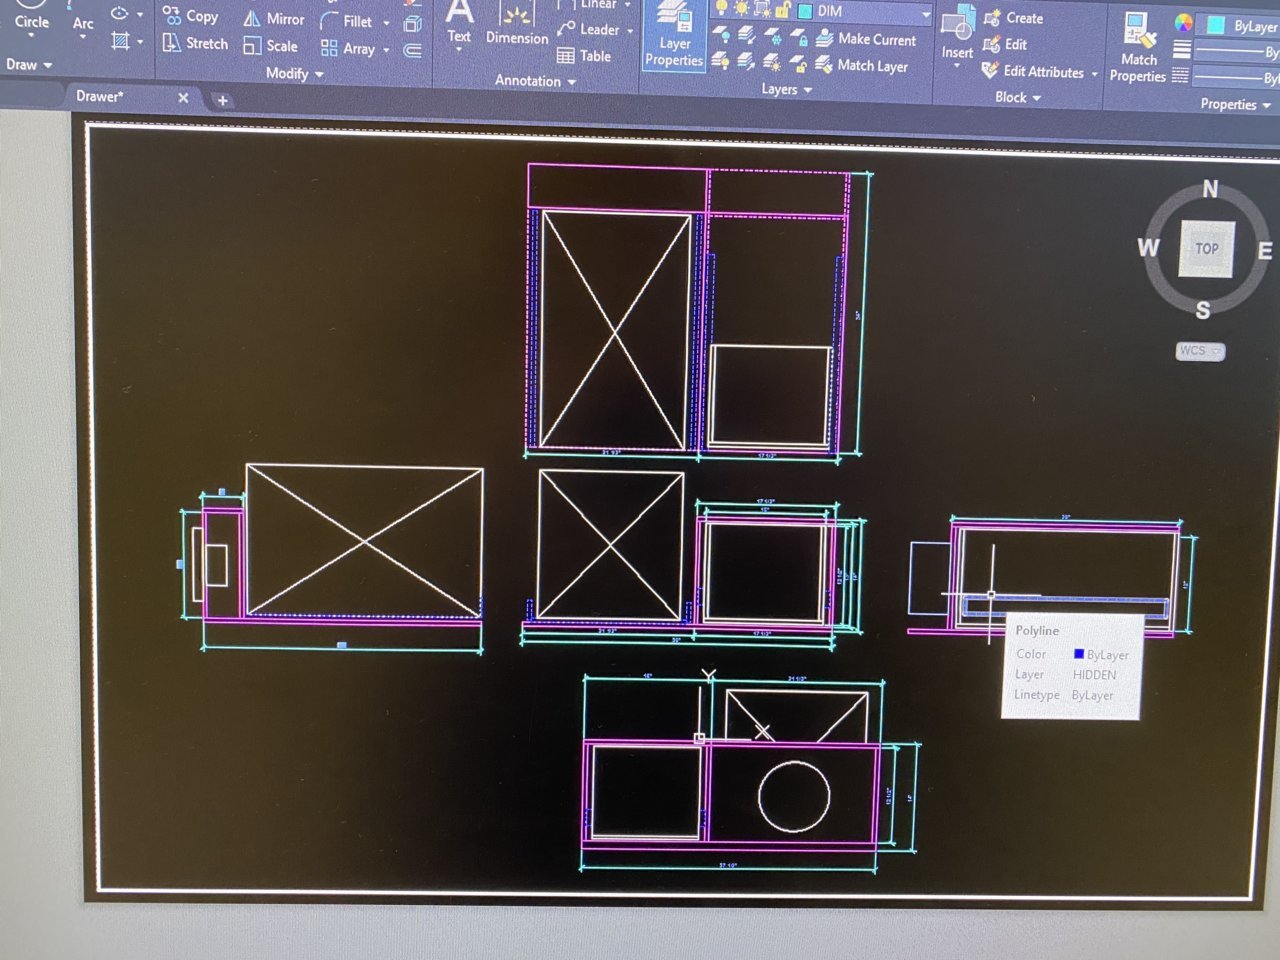Click Edit Attributes tool
The height and width of the screenshot is (960, 1280).
tap(1033, 71)
